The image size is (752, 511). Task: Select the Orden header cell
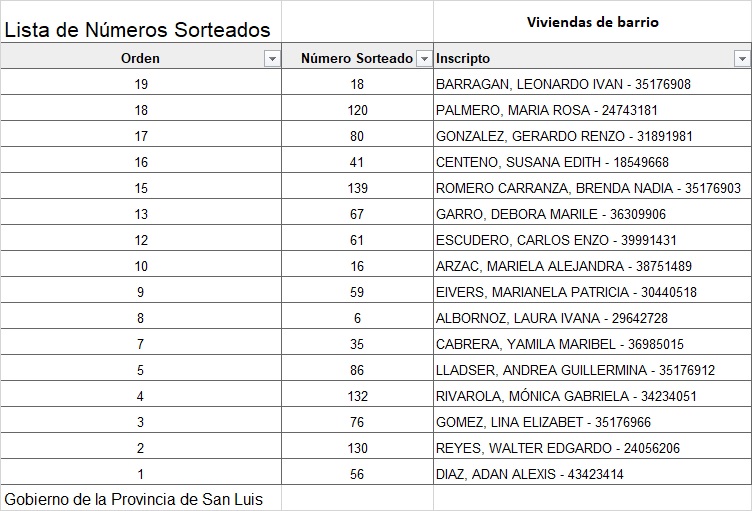tap(140, 59)
